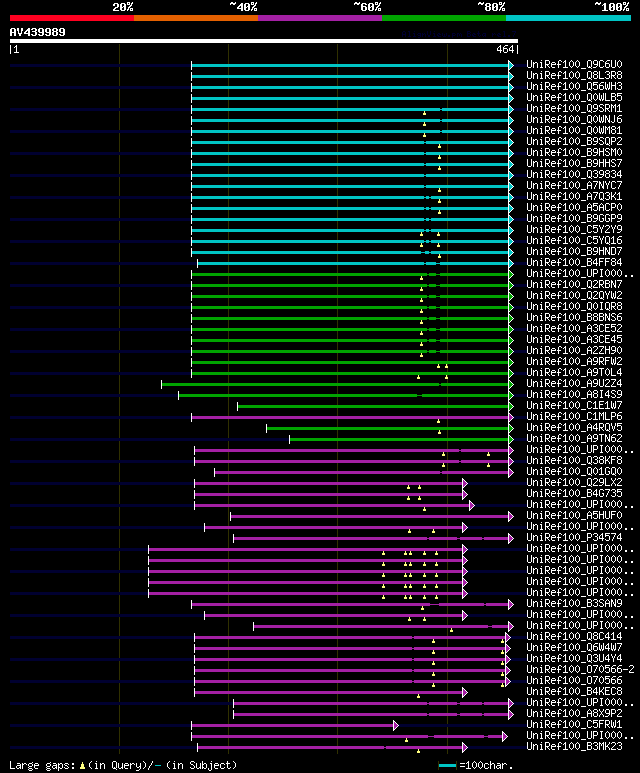This screenshot has width=640, height=773.
Task: Select the UniRef100_B9SQP2 label
Action: click(574, 141)
